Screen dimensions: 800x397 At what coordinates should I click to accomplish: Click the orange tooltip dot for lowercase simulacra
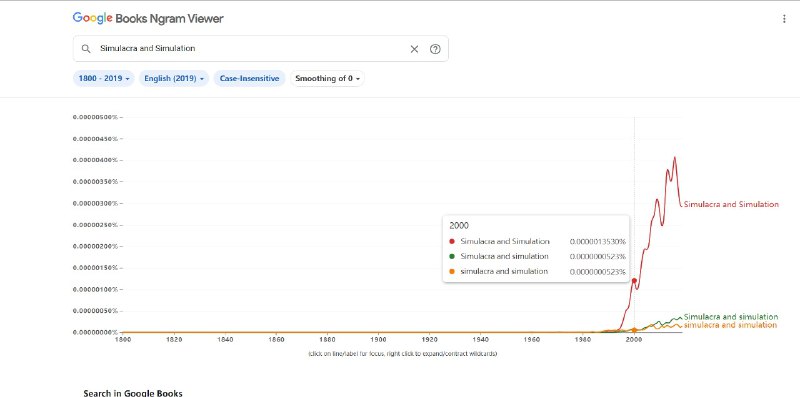[x=452, y=271]
